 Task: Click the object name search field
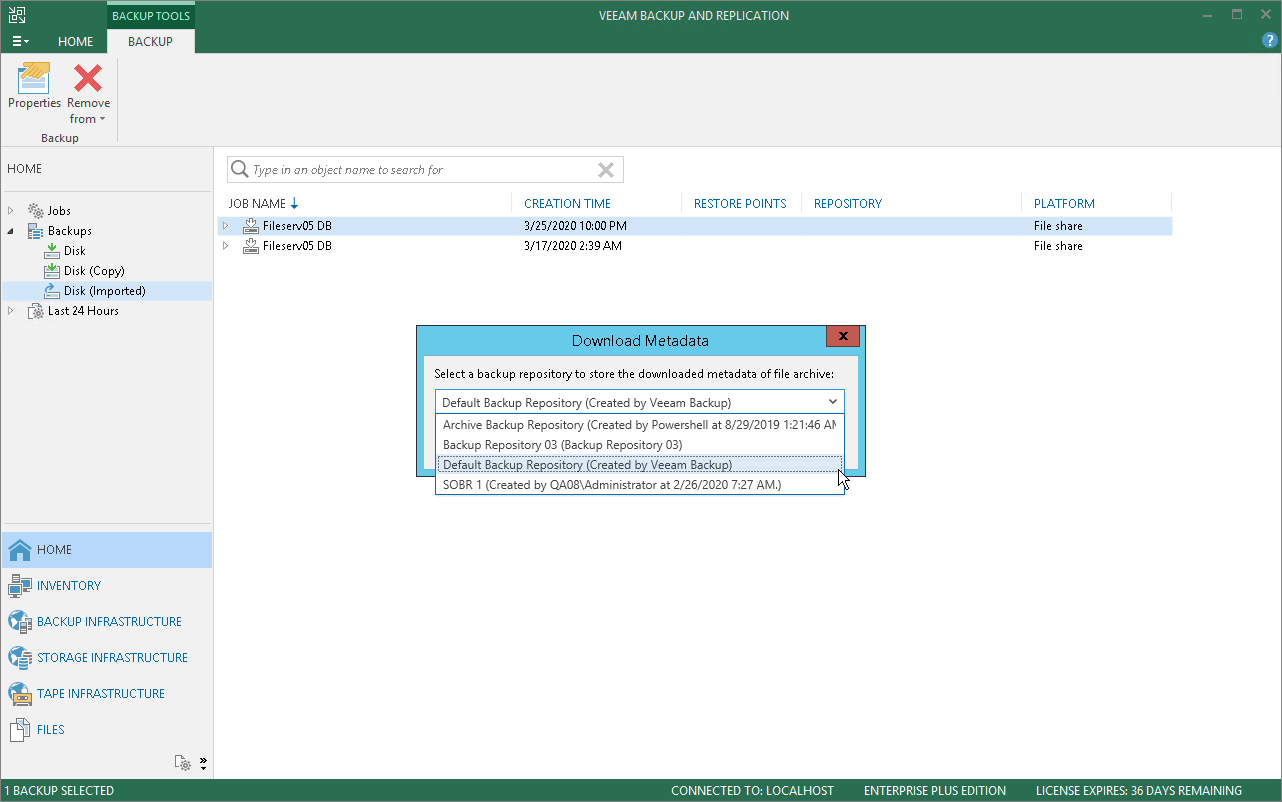tap(424, 170)
